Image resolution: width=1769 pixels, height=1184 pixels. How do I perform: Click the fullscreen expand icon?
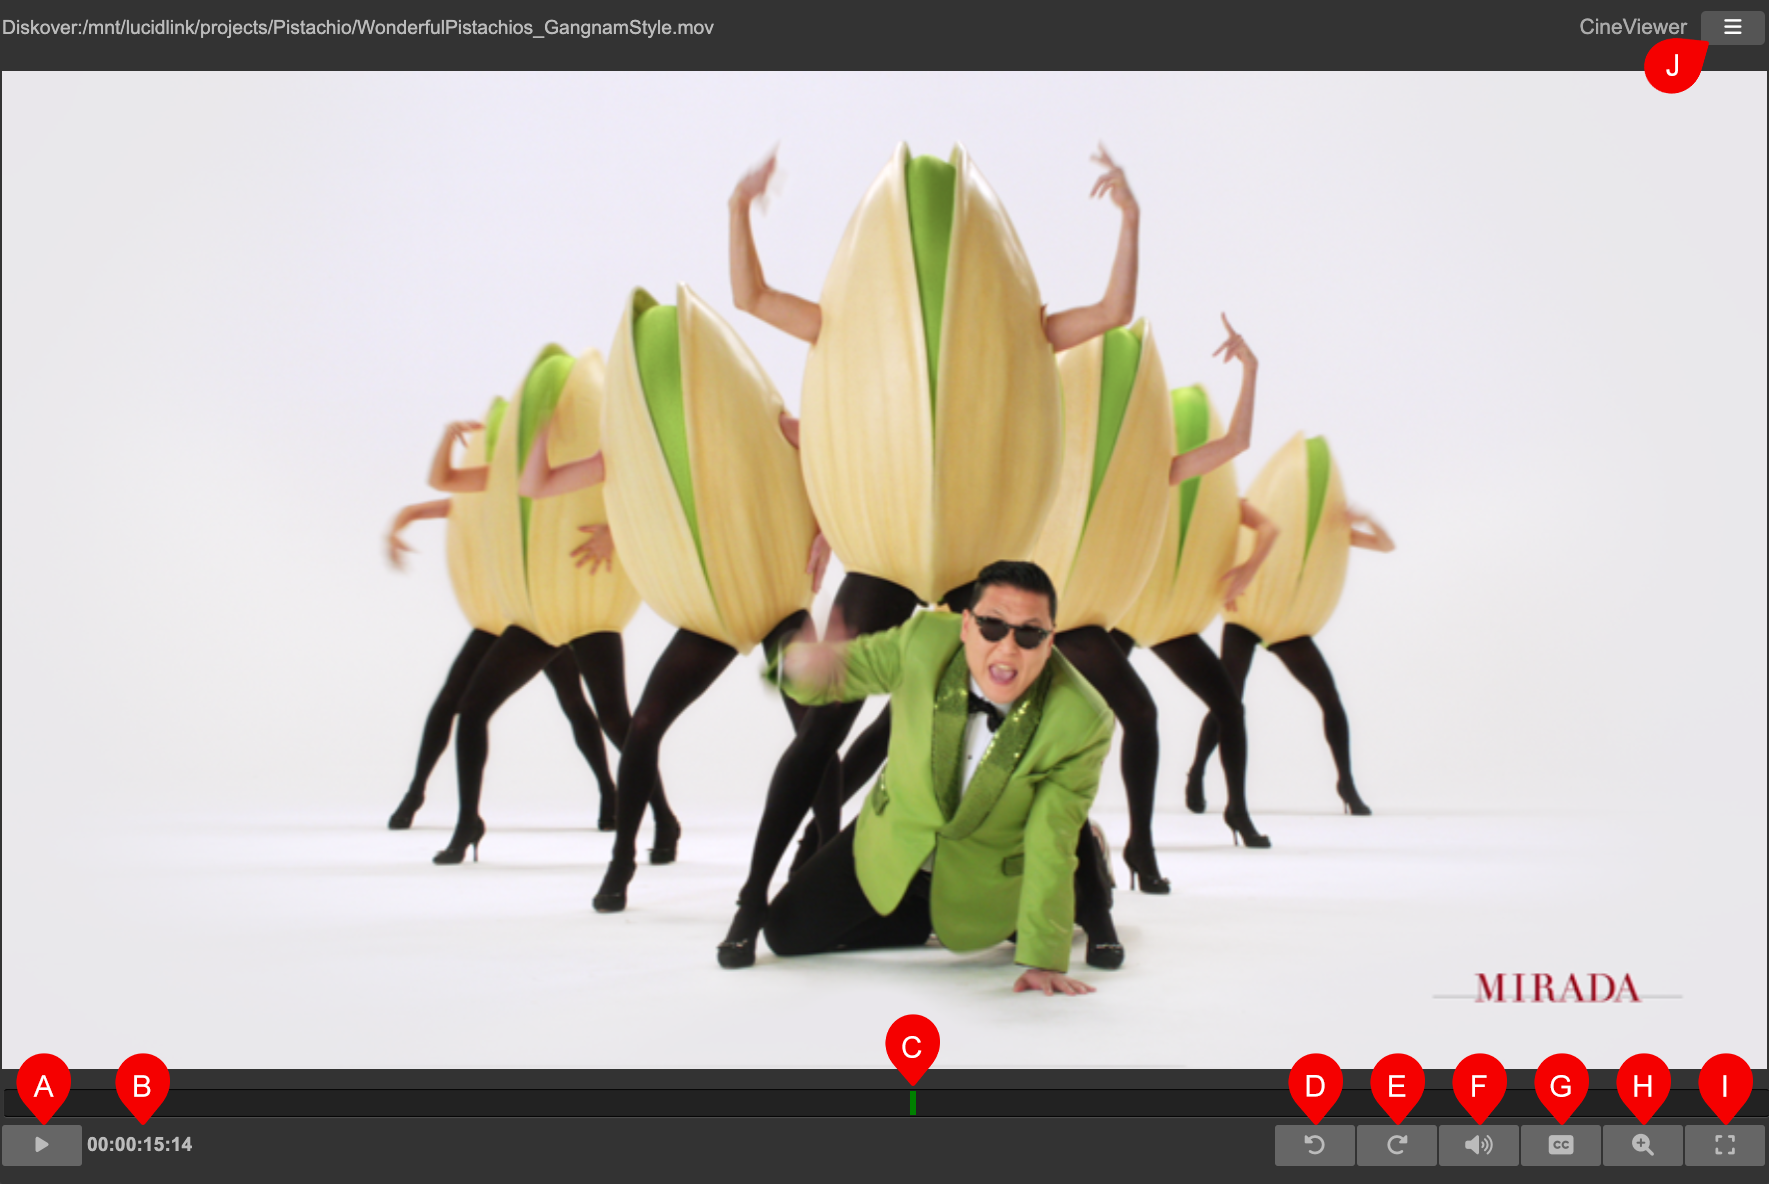coord(1724,1145)
